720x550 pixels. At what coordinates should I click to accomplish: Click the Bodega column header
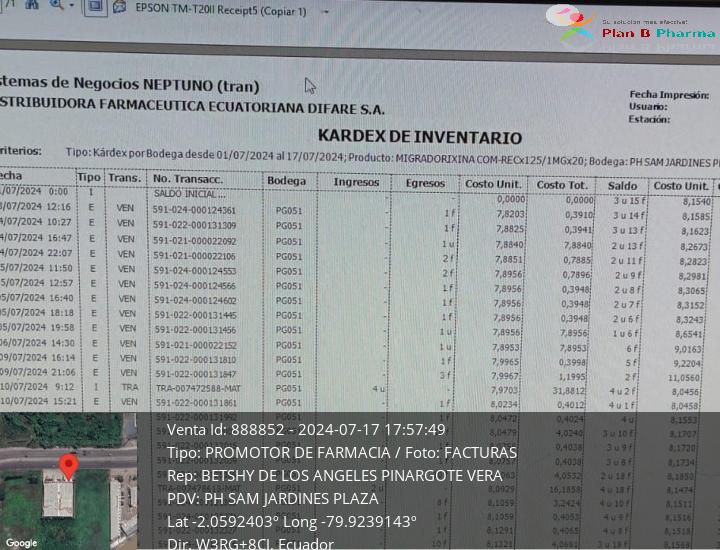pos(287,181)
